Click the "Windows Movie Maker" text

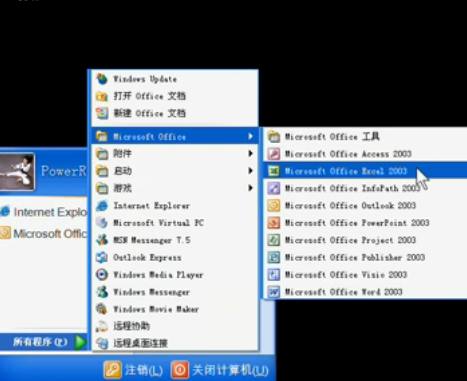click(x=156, y=309)
